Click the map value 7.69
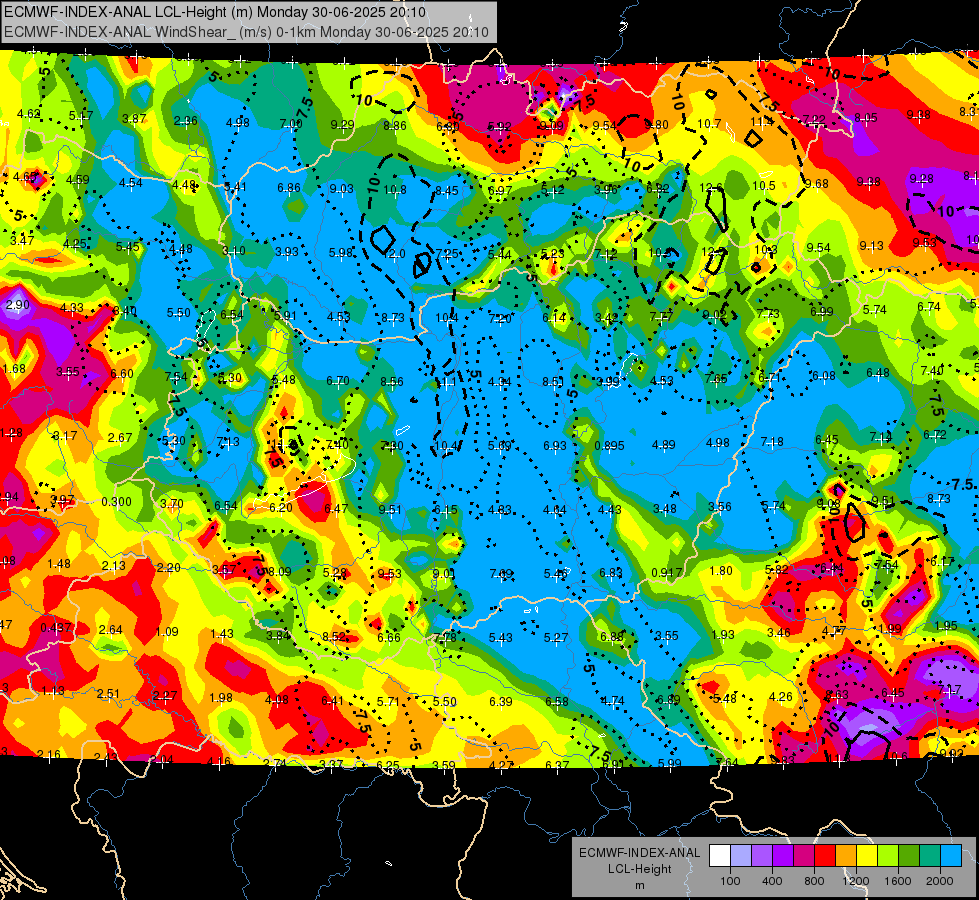 pyautogui.click(x=501, y=573)
